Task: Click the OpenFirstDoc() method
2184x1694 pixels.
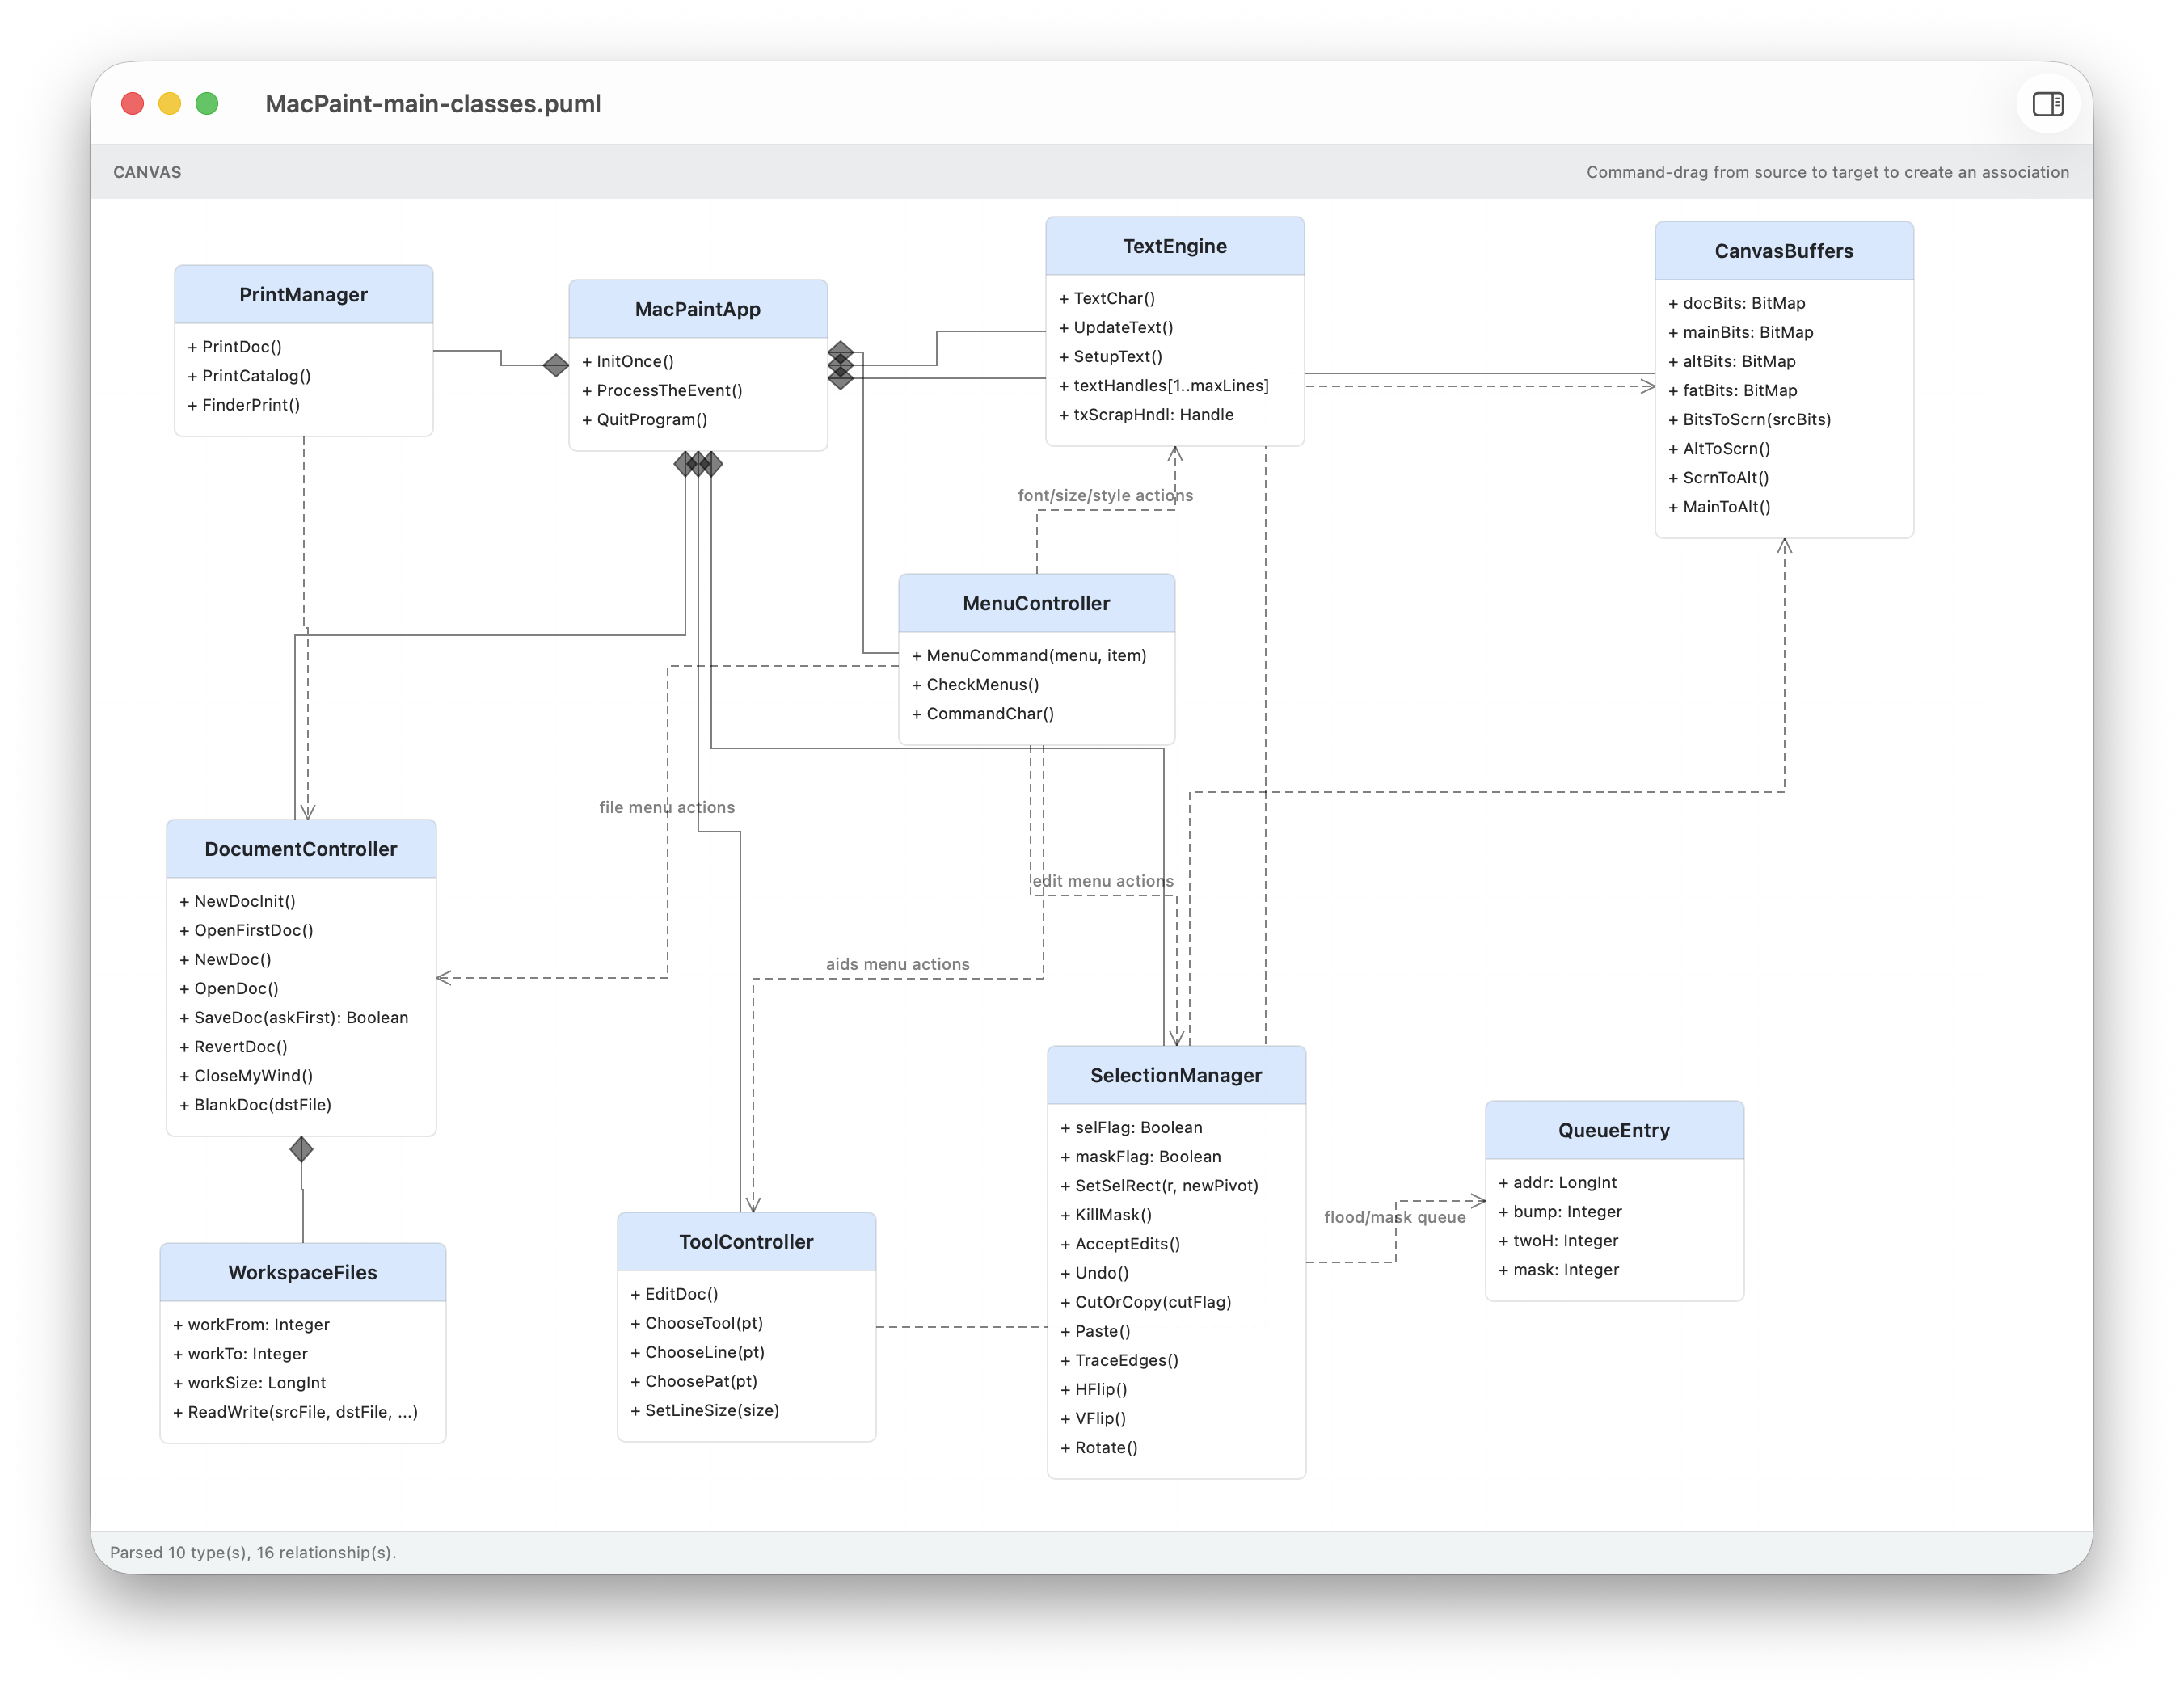Action: pyautogui.click(x=247, y=931)
